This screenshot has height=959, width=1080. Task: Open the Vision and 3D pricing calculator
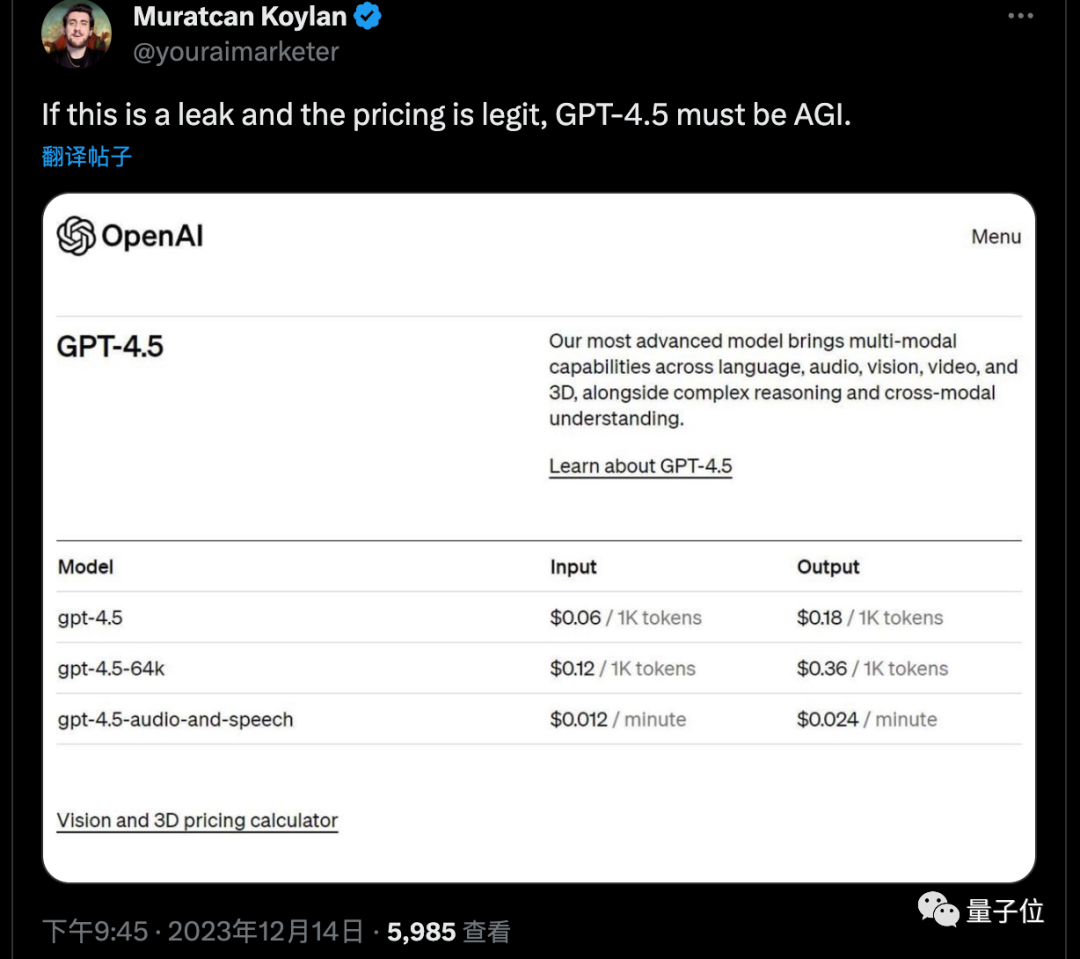click(x=196, y=820)
